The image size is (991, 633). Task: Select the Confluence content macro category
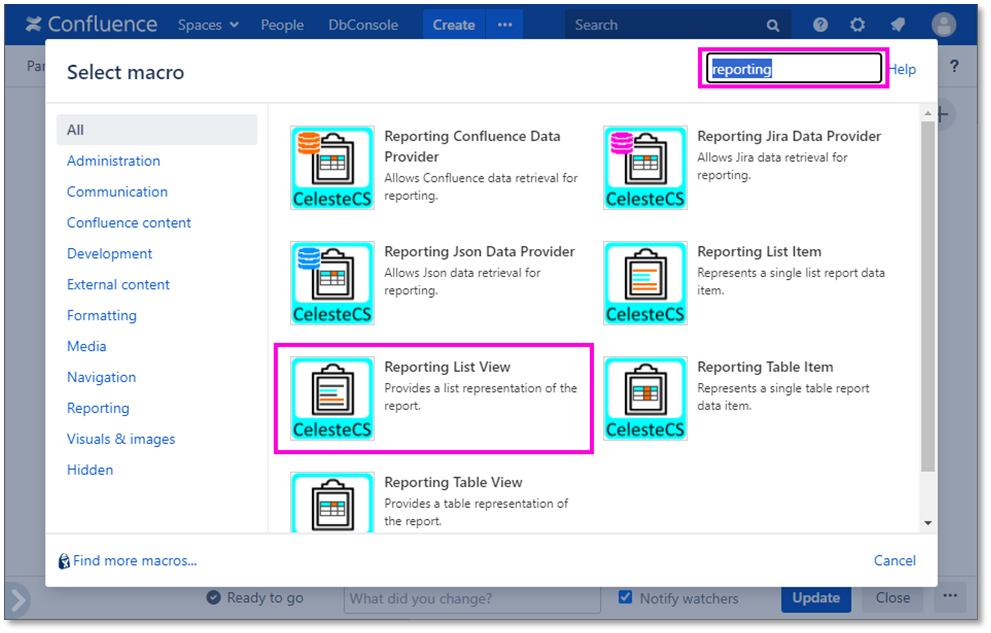pos(129,223)
